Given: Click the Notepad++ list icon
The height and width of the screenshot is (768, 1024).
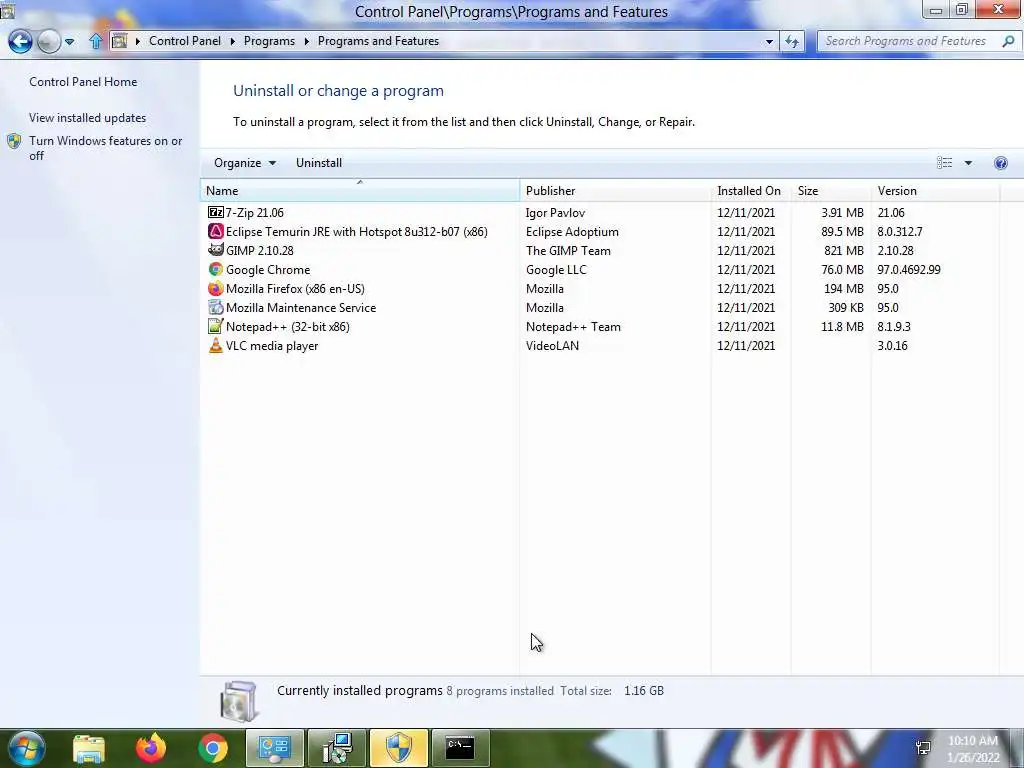Looking at the screenshot, I should pyautogui.click(x=216, y=326).
